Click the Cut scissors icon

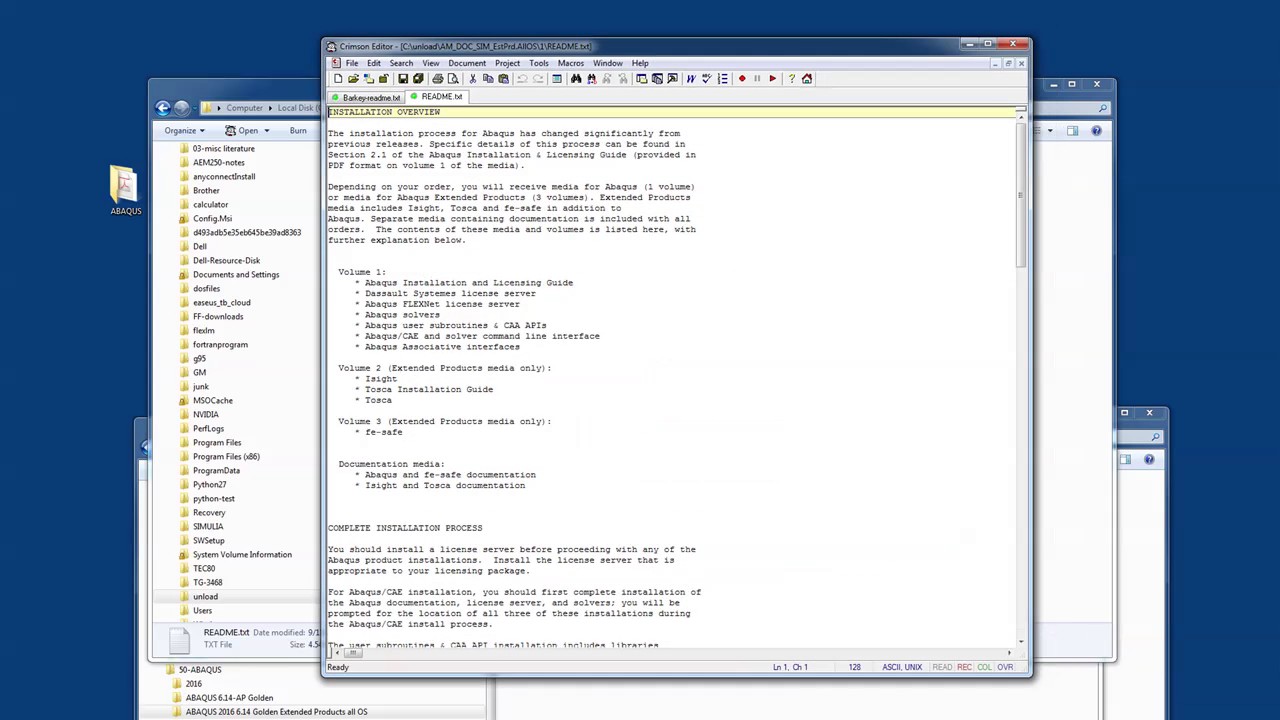(473, 78)
